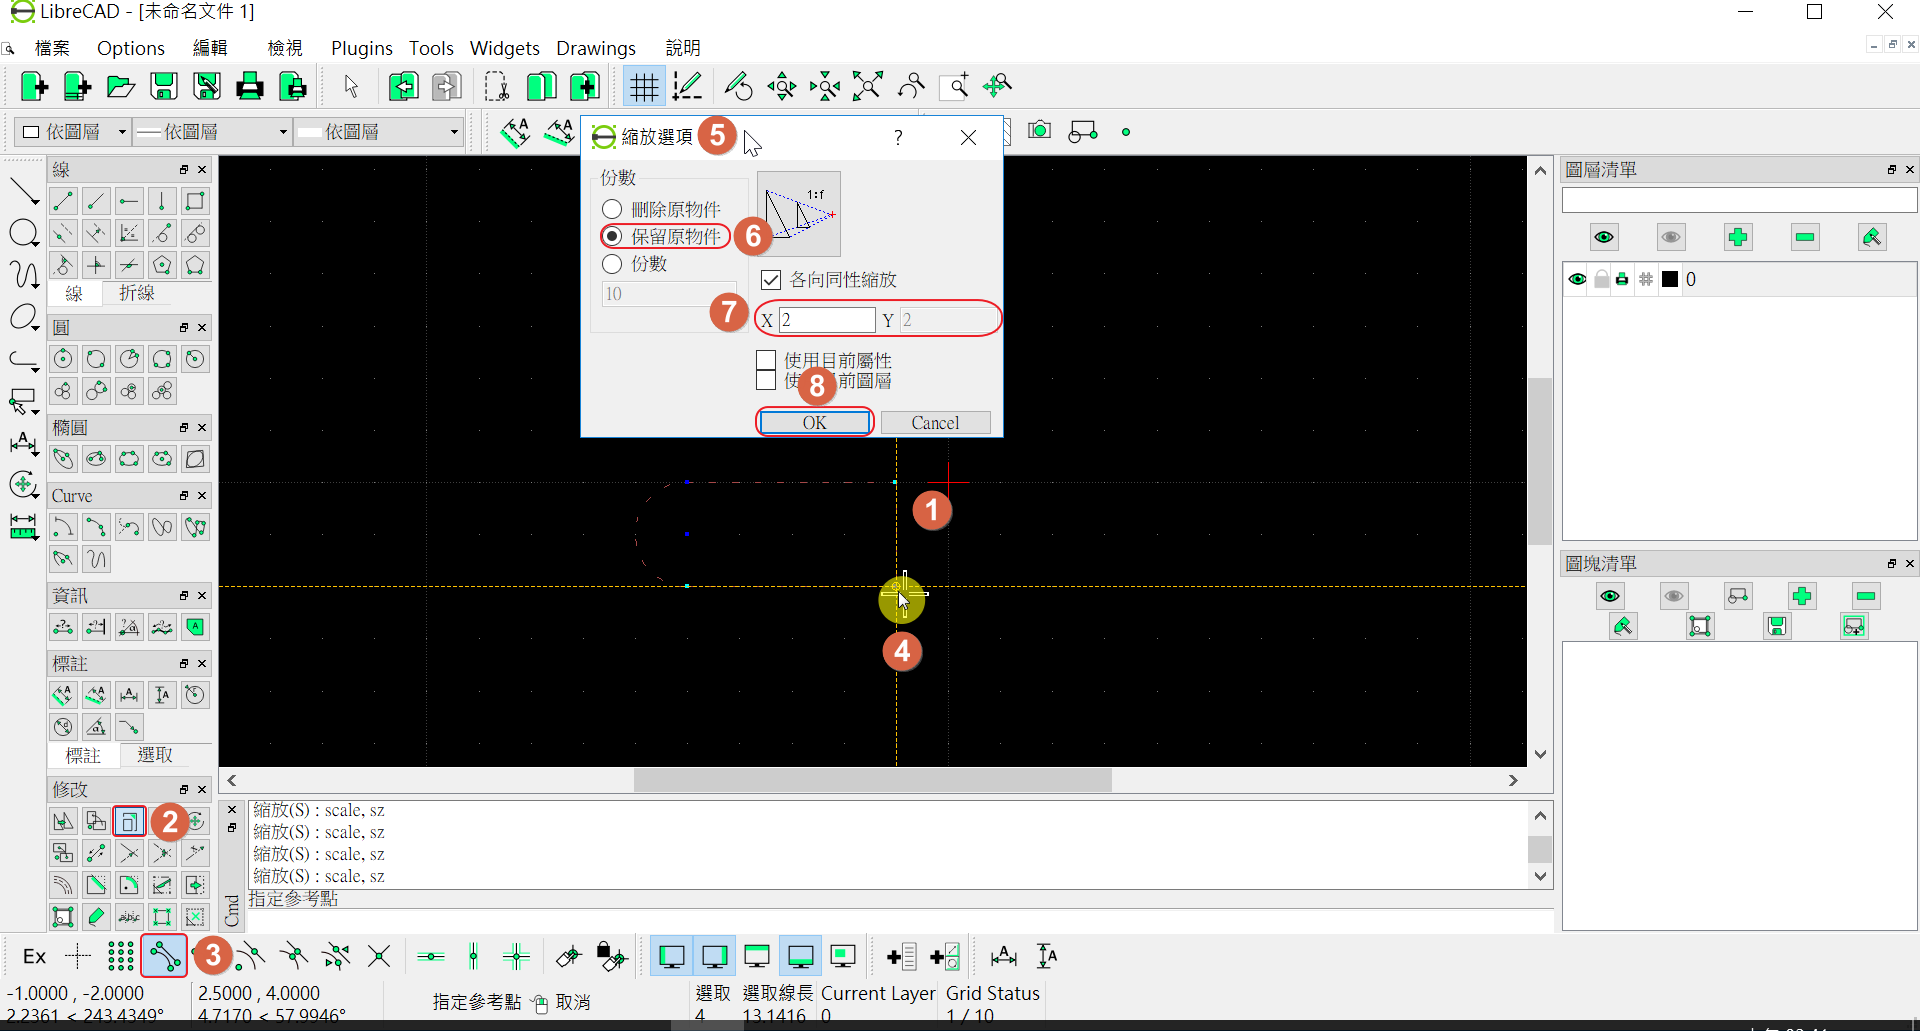Image resolution: width=1920 pixels, height=1031 pixels.
Task: Click show all layers eye icon
Action: [1604, 237]
